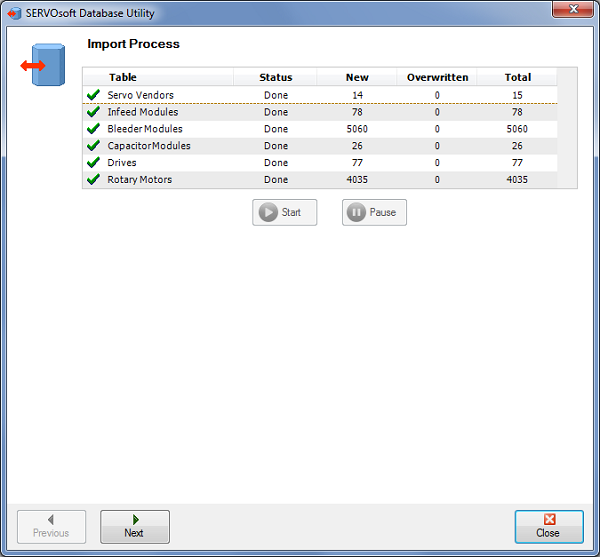The image size is (600, 557).
Task: Click the green checkmark beside Servo Vendors
Action: coord(93,95)
